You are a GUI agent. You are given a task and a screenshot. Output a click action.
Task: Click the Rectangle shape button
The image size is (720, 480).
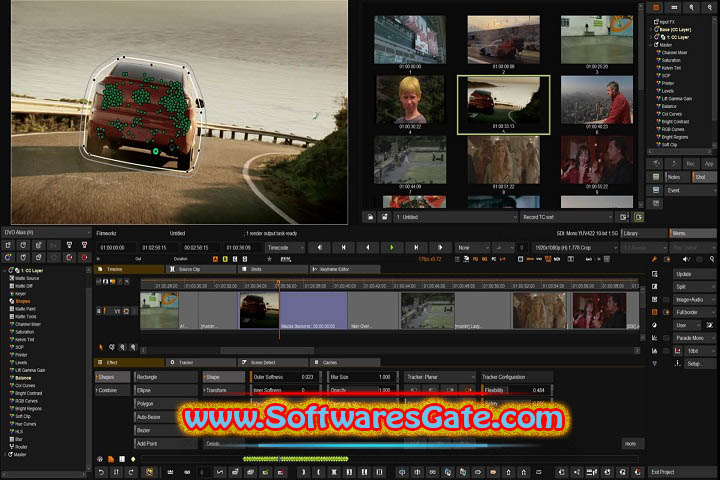click(166, 377)
